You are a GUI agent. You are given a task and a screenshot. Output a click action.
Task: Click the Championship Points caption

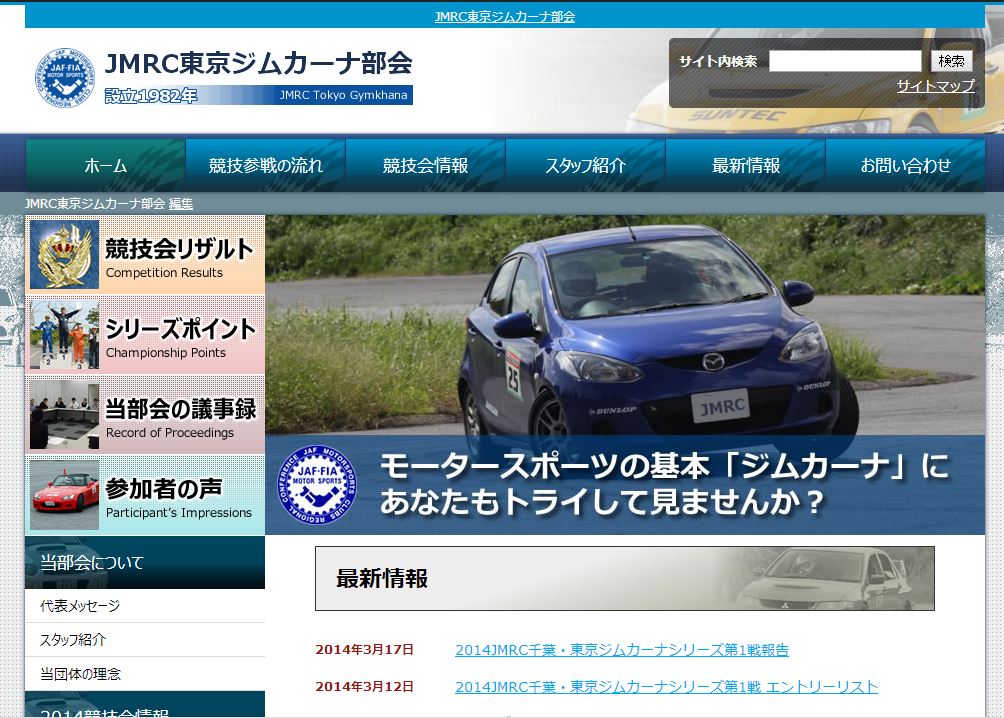pos(166,353)
